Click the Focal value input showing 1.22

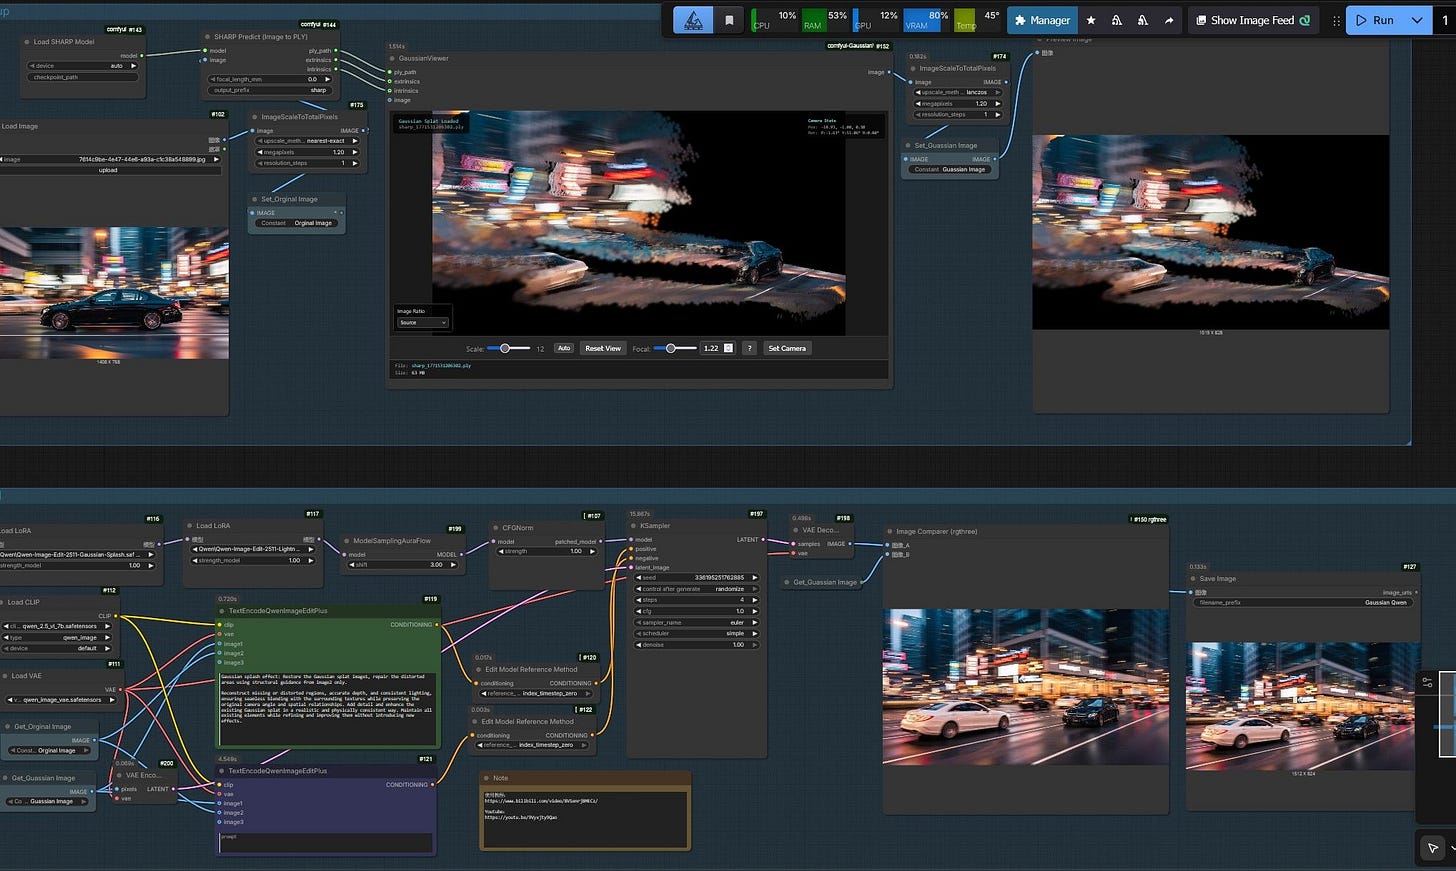[711, 348]
